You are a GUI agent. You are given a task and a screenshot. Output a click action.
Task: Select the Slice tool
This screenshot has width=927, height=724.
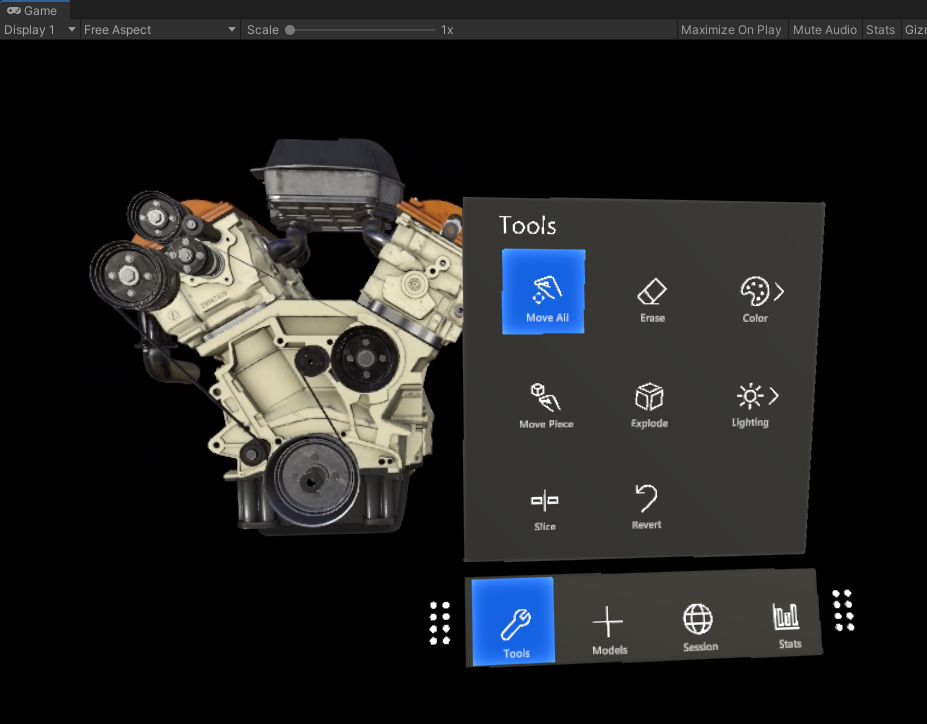[x=544, y=505]
